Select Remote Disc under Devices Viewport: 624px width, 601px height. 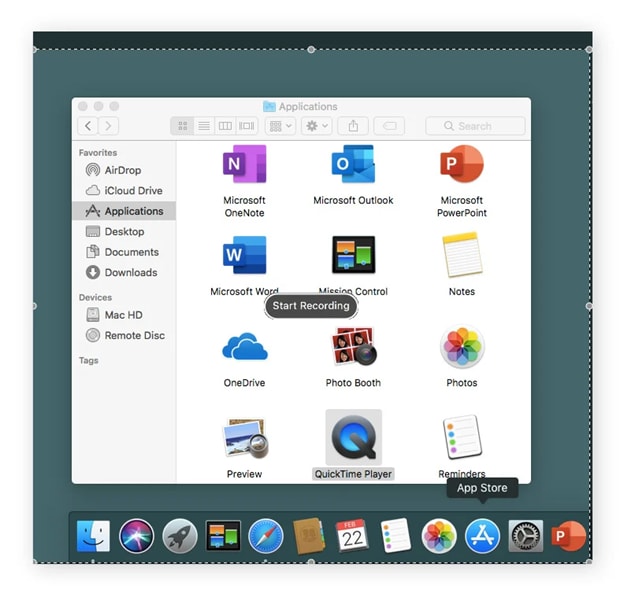click(x=124, y=336)
